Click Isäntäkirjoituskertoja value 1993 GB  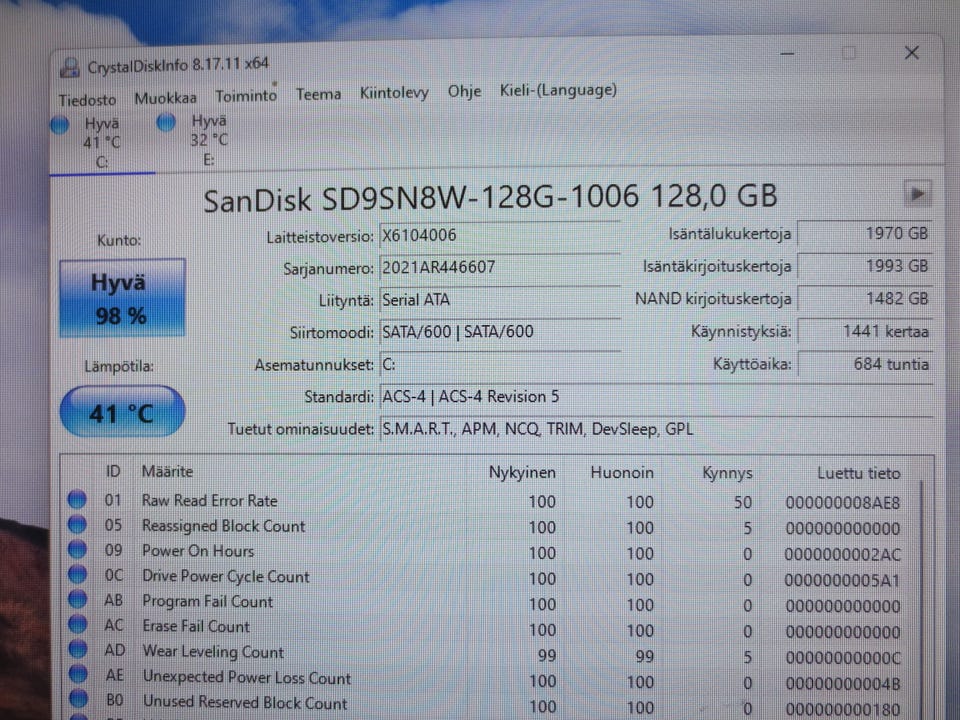tap(864, 266)
